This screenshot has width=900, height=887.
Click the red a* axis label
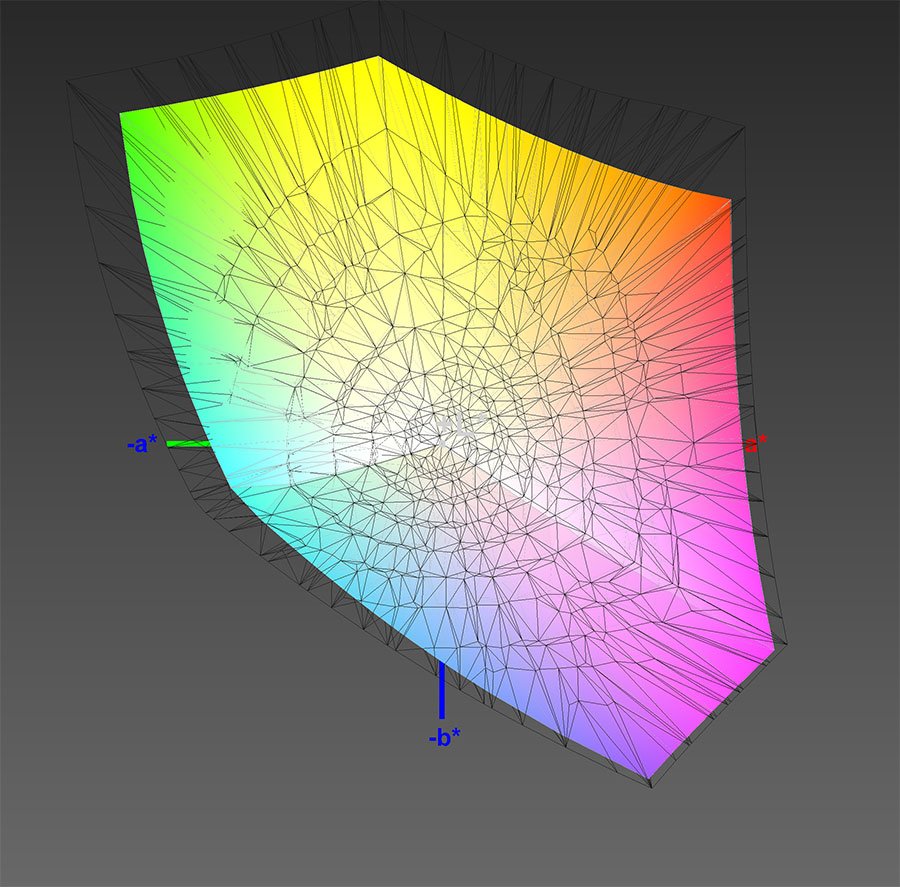click(755, 444)
